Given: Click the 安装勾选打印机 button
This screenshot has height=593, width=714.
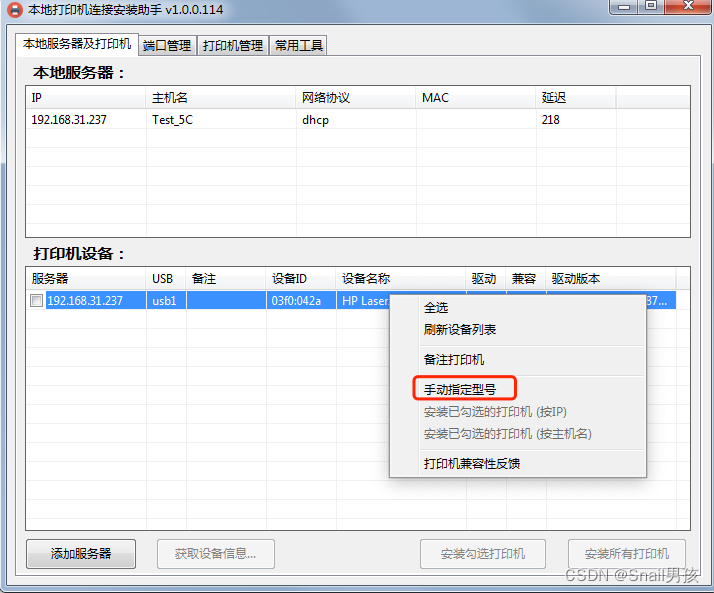Looking at the screenshot, I should (483, 554).
